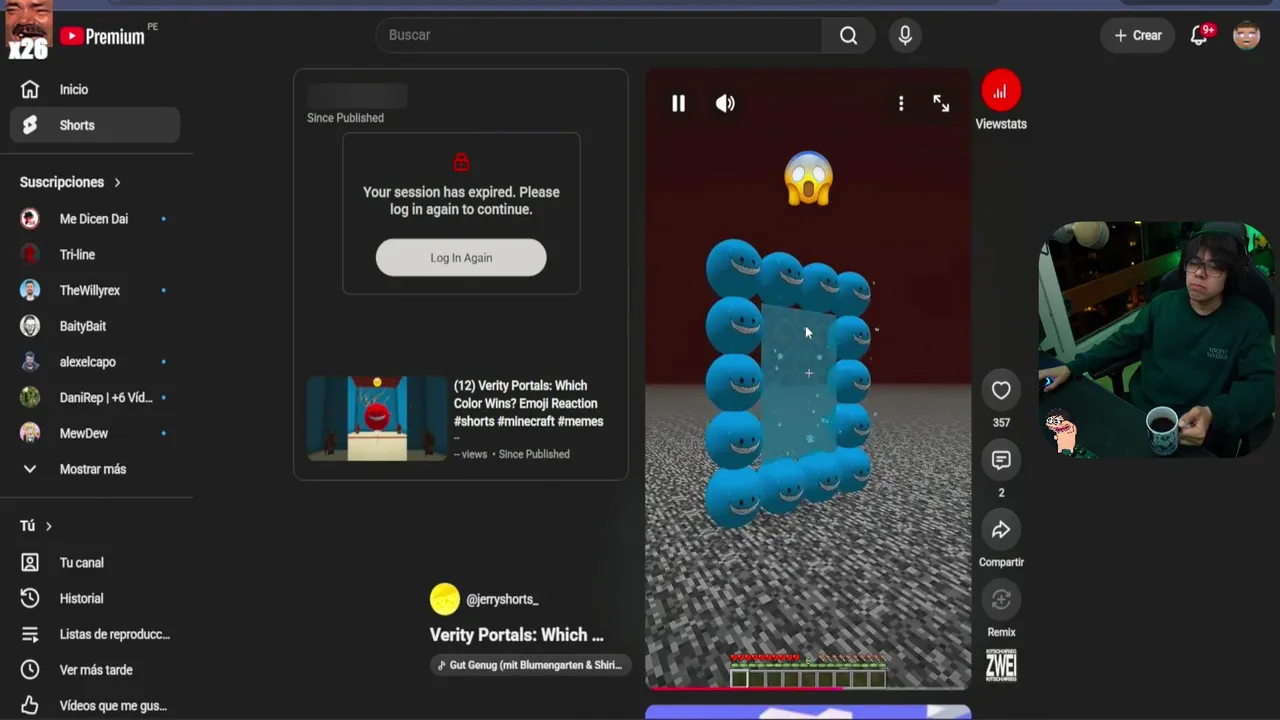The image size is (1280, 720).
Task: Open DaniRep channel avatar
Action: [30, 398]
